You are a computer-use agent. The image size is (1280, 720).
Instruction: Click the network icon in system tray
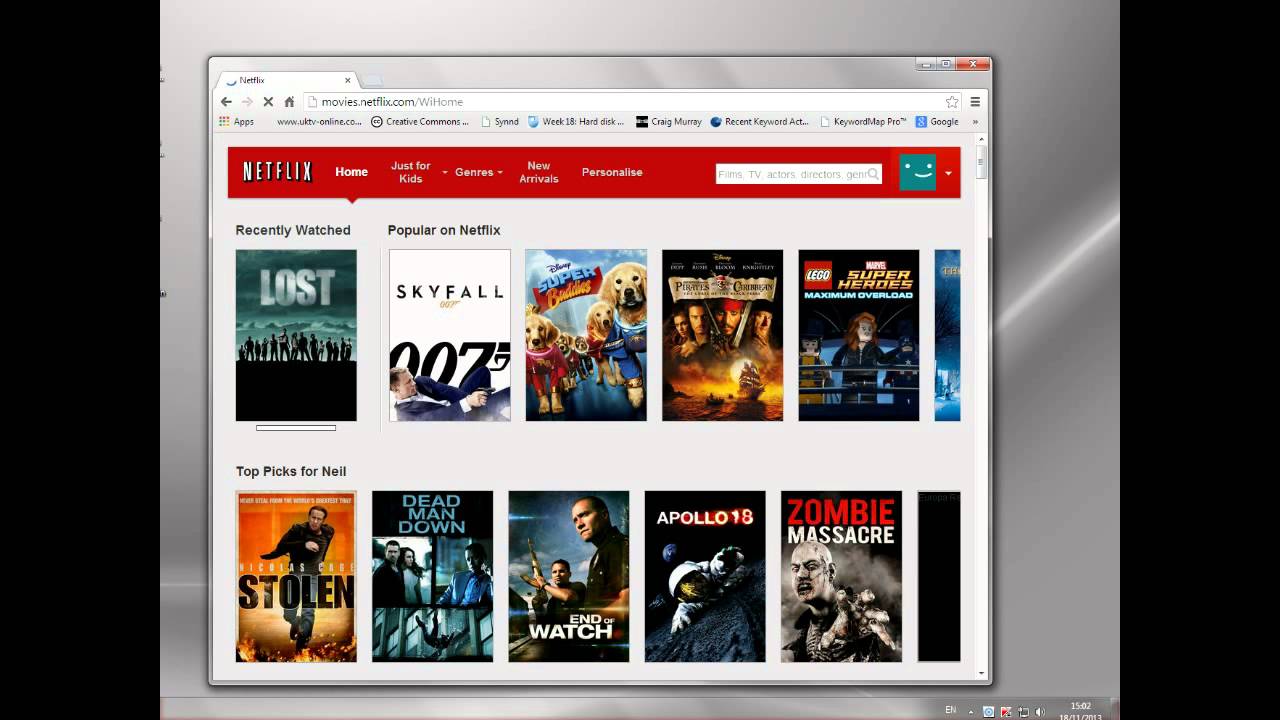(1023, 711)
